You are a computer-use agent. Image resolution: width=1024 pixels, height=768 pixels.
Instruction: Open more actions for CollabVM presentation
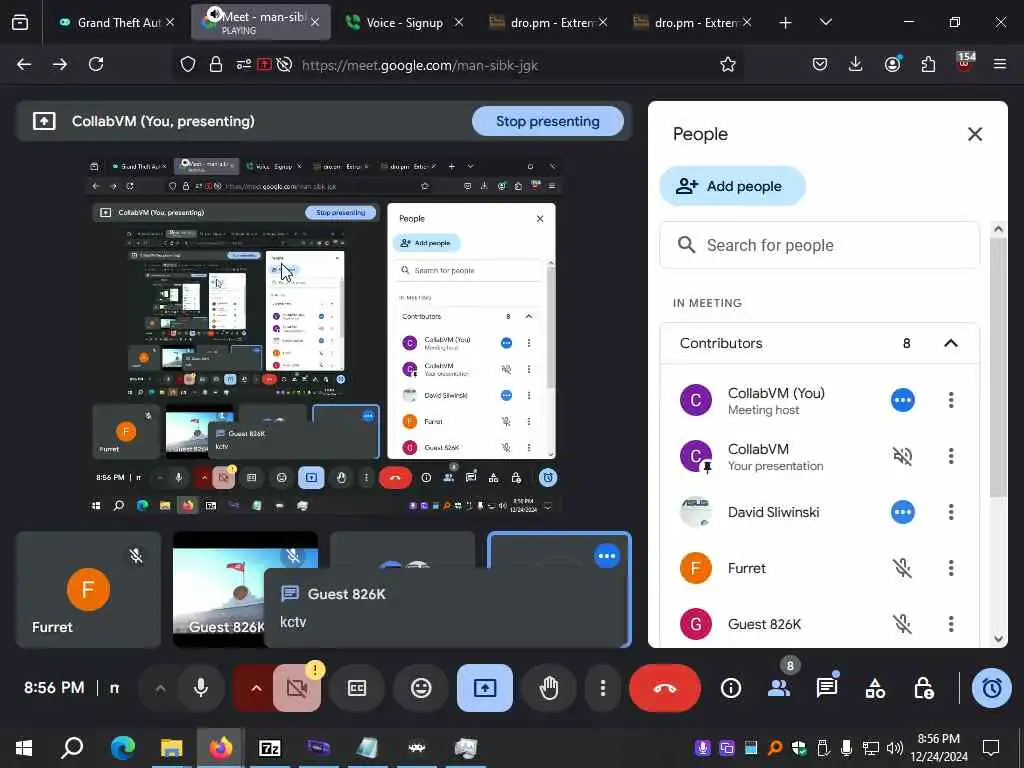click(x=951, y=456)
